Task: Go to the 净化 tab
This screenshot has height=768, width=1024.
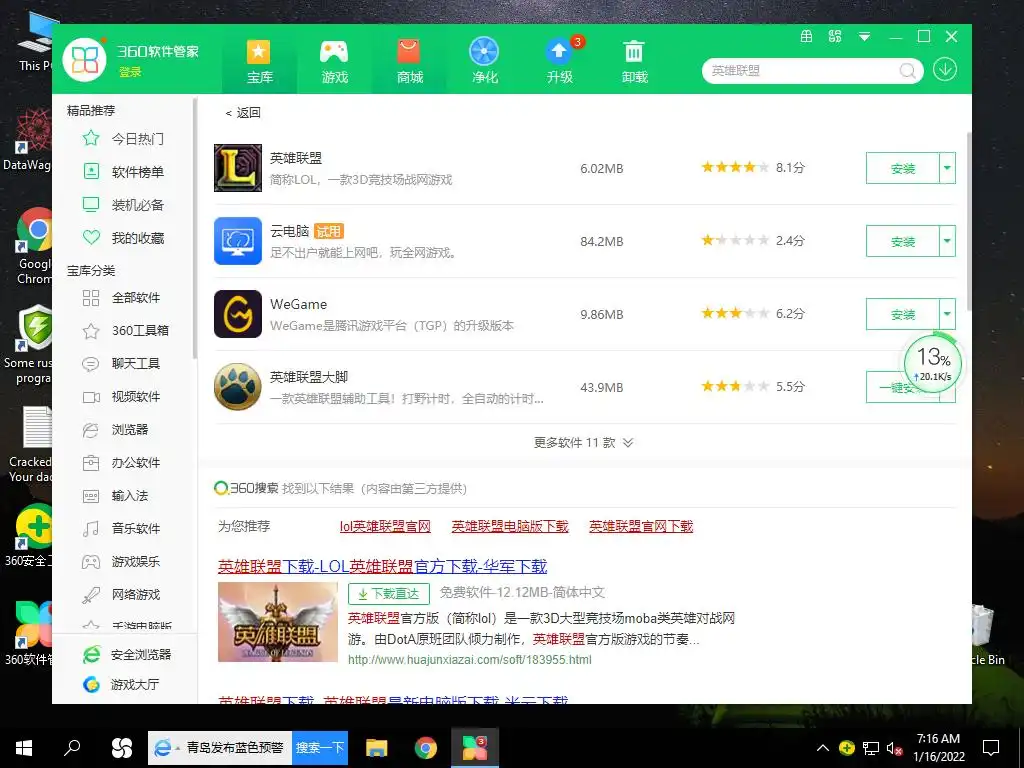Action: [485, 61]
